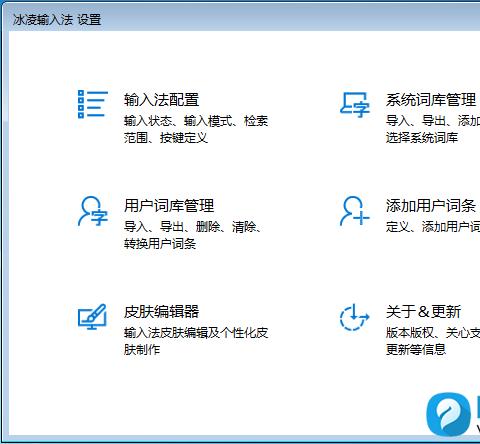
Task: Click the description 输入状态、输入模式、检索范围、按键定义
Action: [196, 129]
